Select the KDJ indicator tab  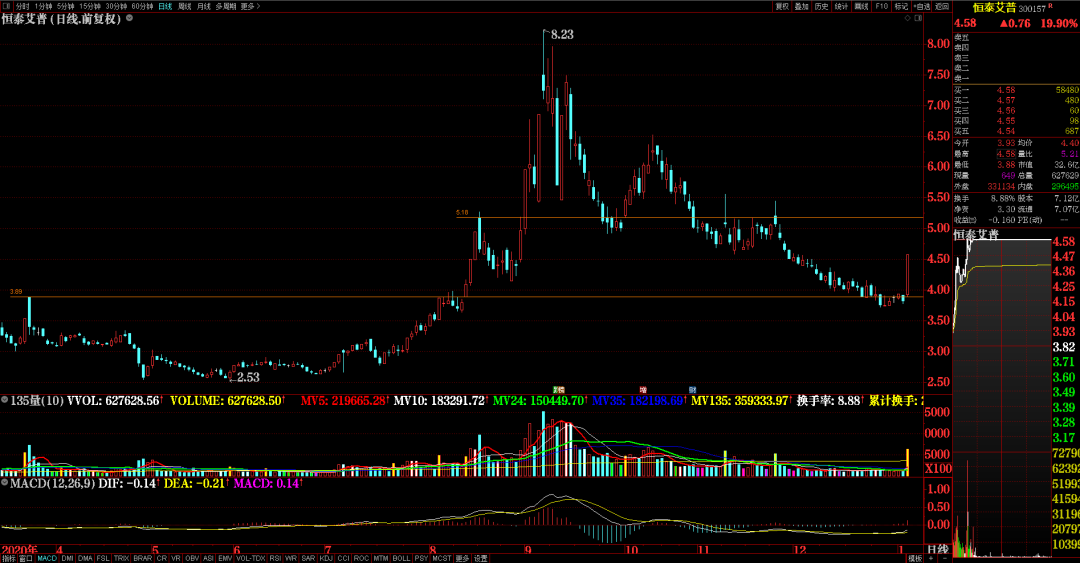click(x=326, y=558)
